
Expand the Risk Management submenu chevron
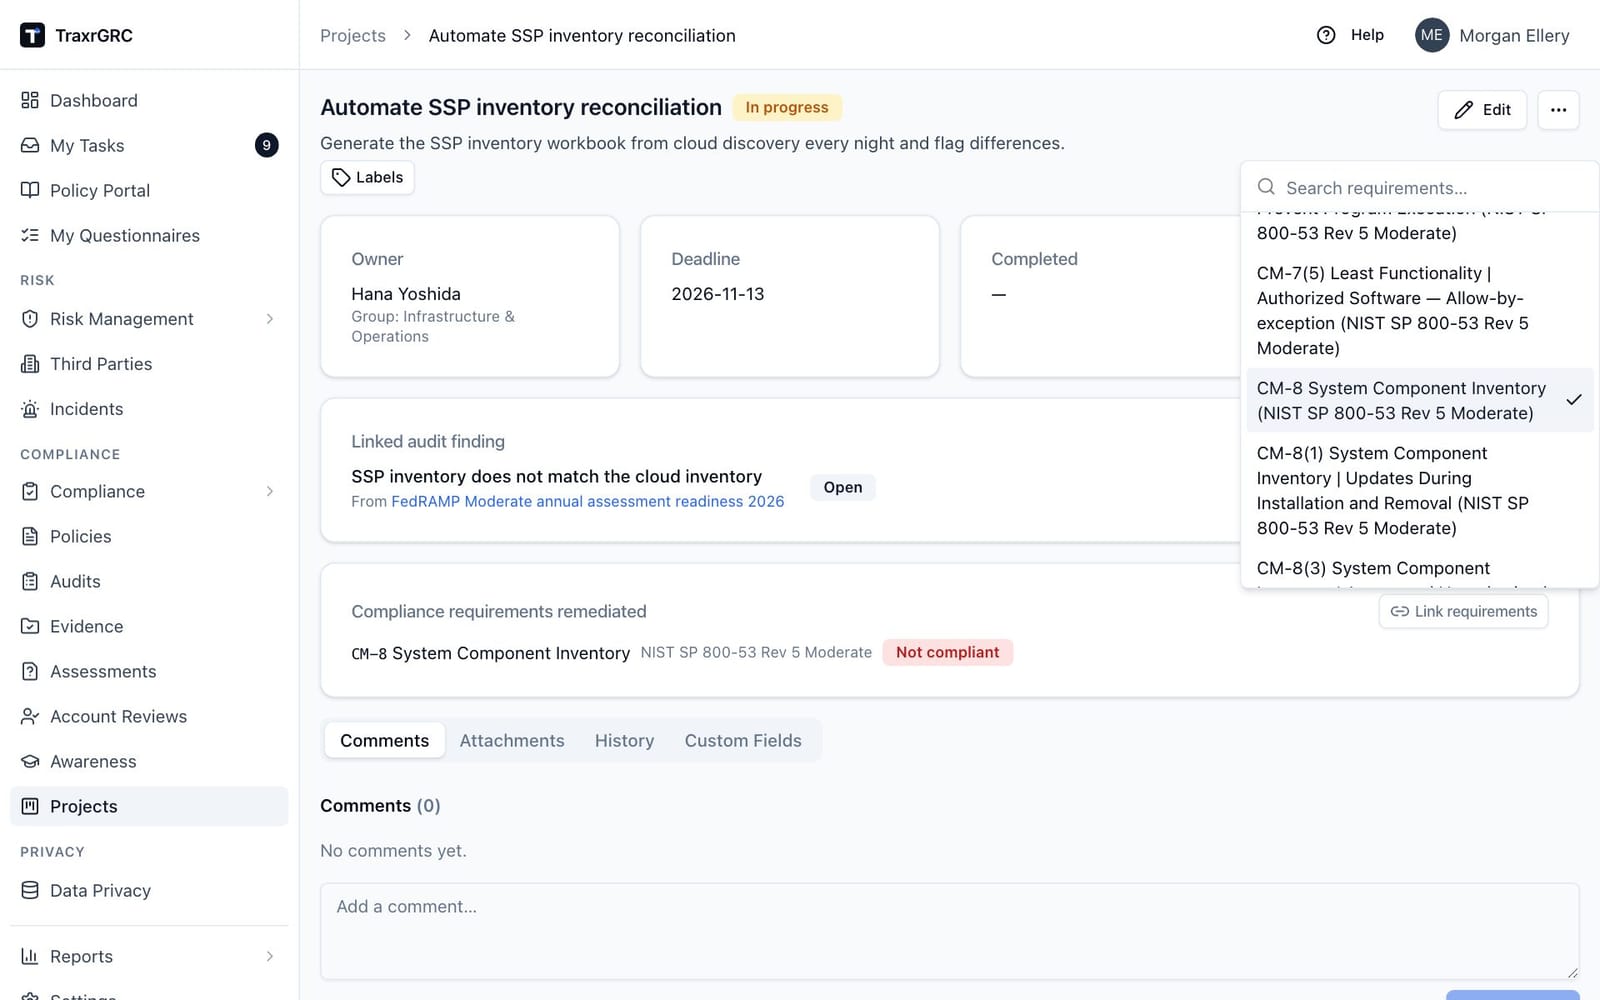270,319
